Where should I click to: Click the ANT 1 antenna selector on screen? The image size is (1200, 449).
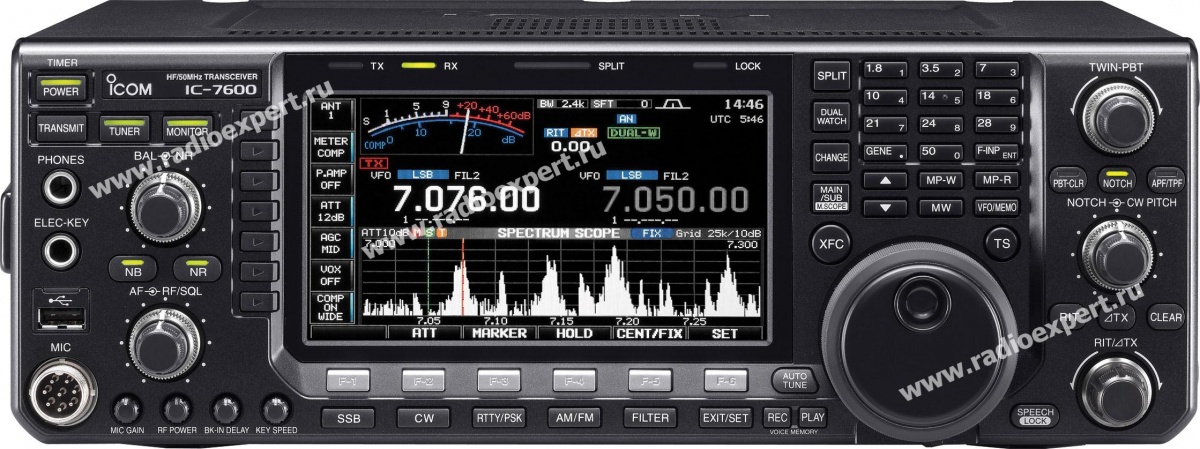click(331, 110)
